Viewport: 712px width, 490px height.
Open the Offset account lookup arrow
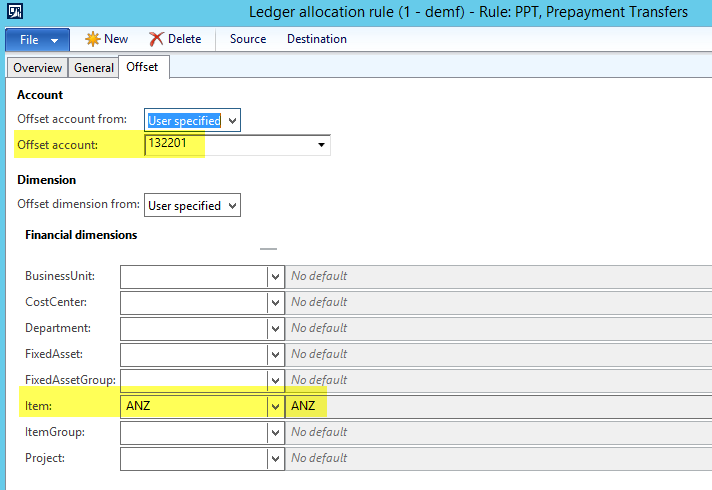[321, 146]
